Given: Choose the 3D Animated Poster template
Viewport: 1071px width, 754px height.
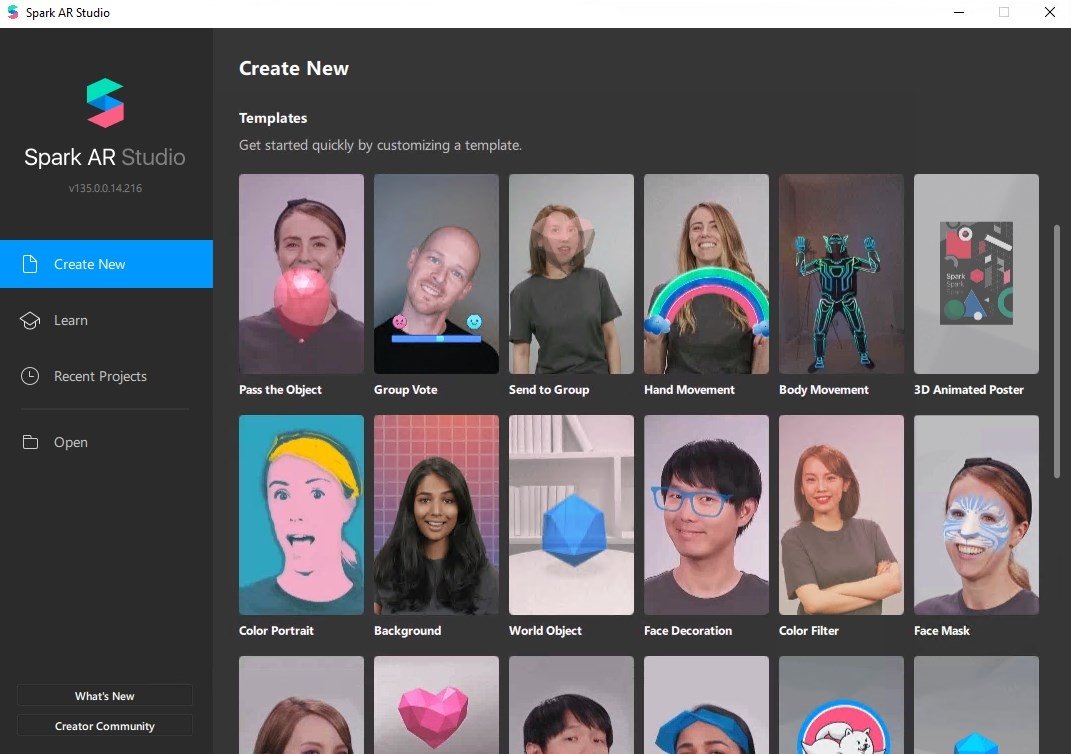Looking at the screenshot, I should (x=976, y=274).
